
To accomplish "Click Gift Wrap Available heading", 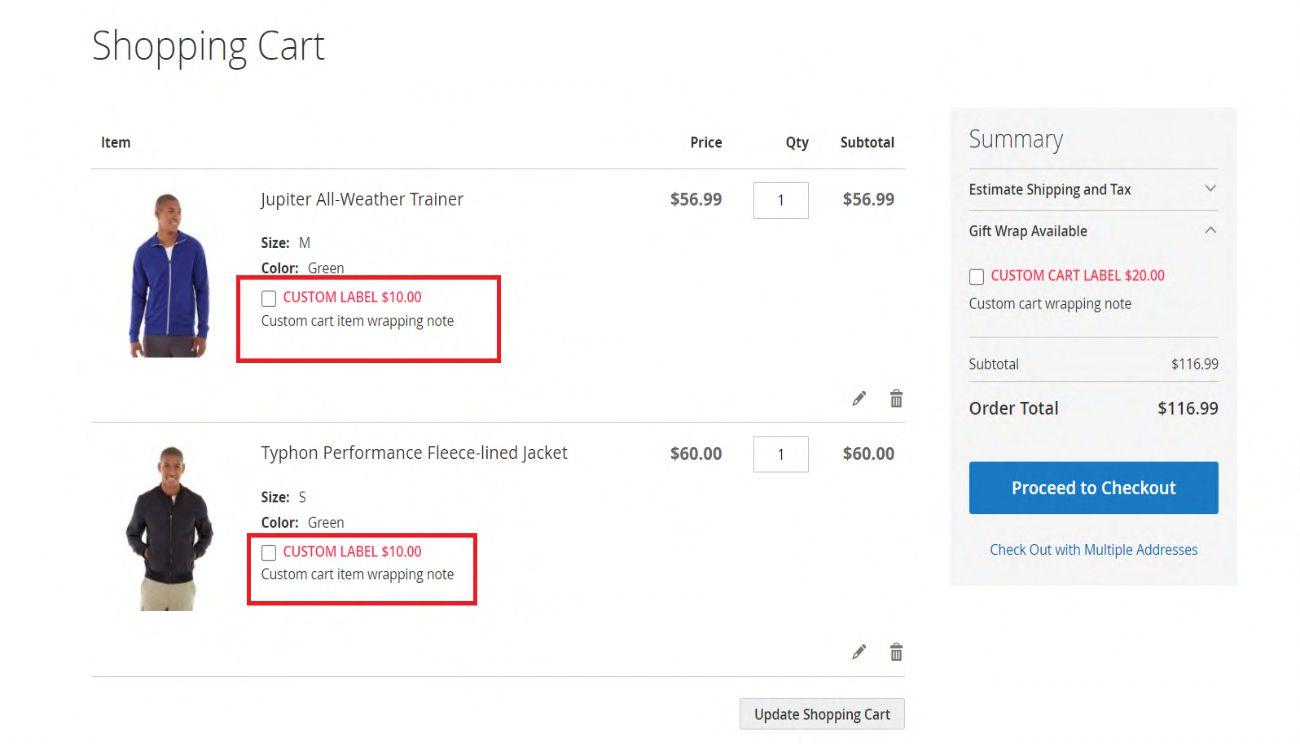I will (1027, 231).
